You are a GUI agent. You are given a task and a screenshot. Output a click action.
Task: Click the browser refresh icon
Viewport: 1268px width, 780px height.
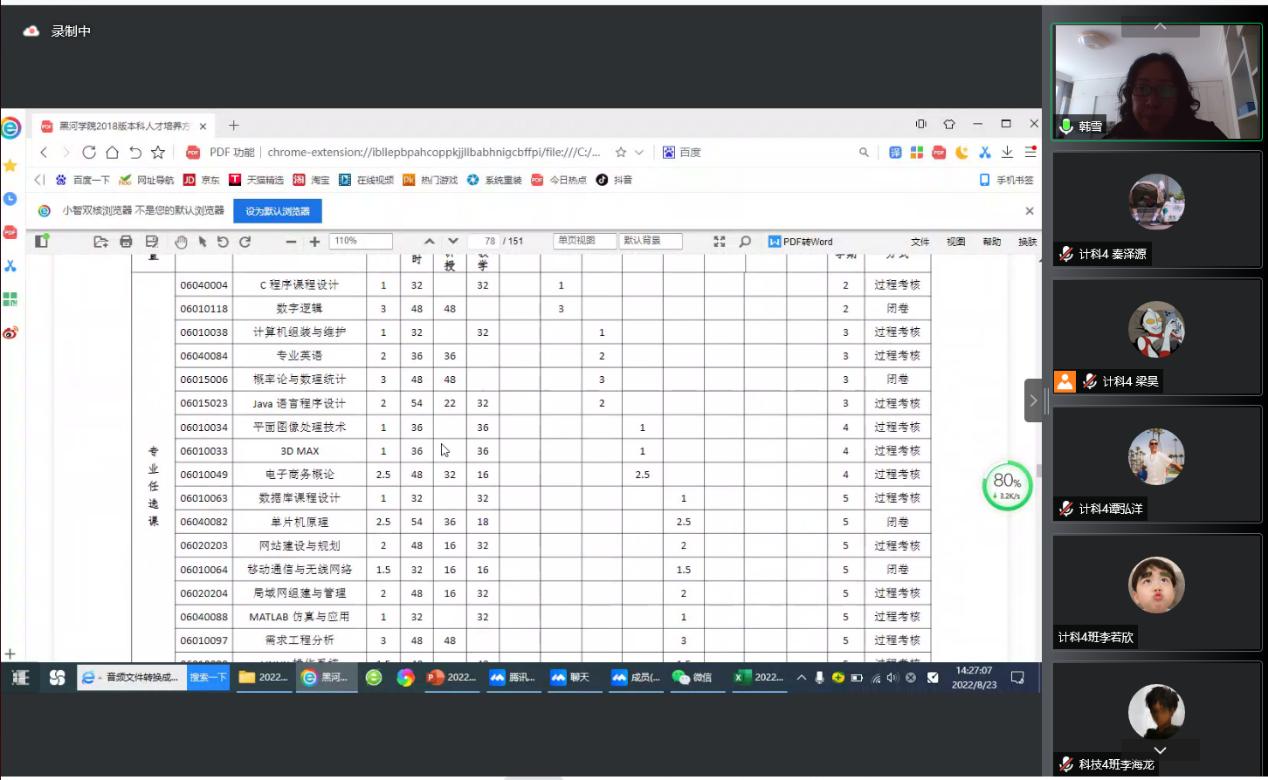click(x=89, y=152)
